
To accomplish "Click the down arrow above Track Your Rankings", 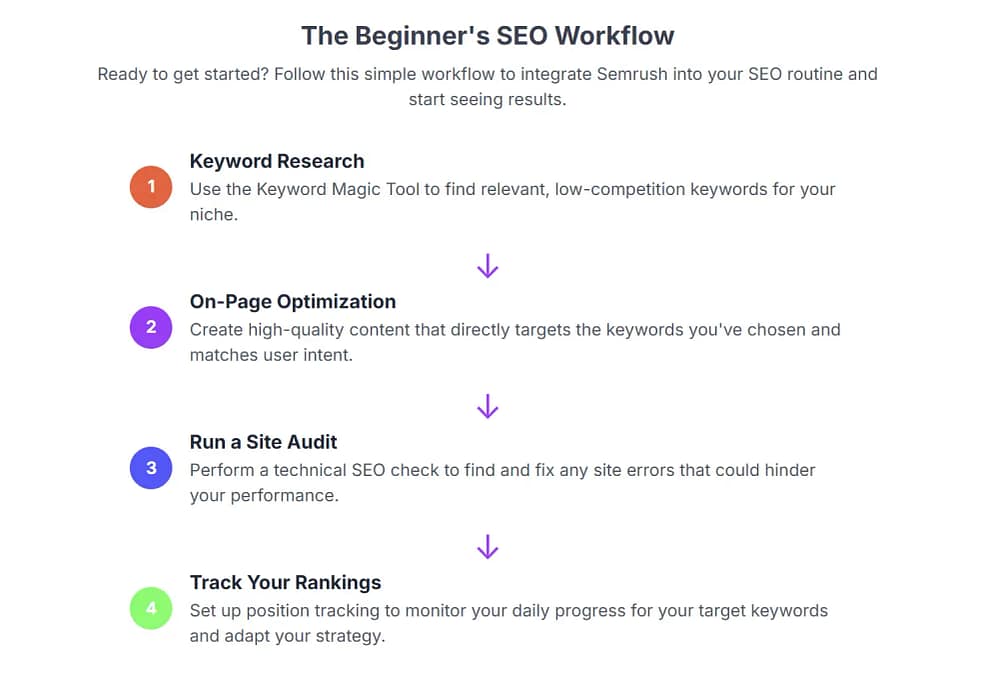I will coord(488,546).
